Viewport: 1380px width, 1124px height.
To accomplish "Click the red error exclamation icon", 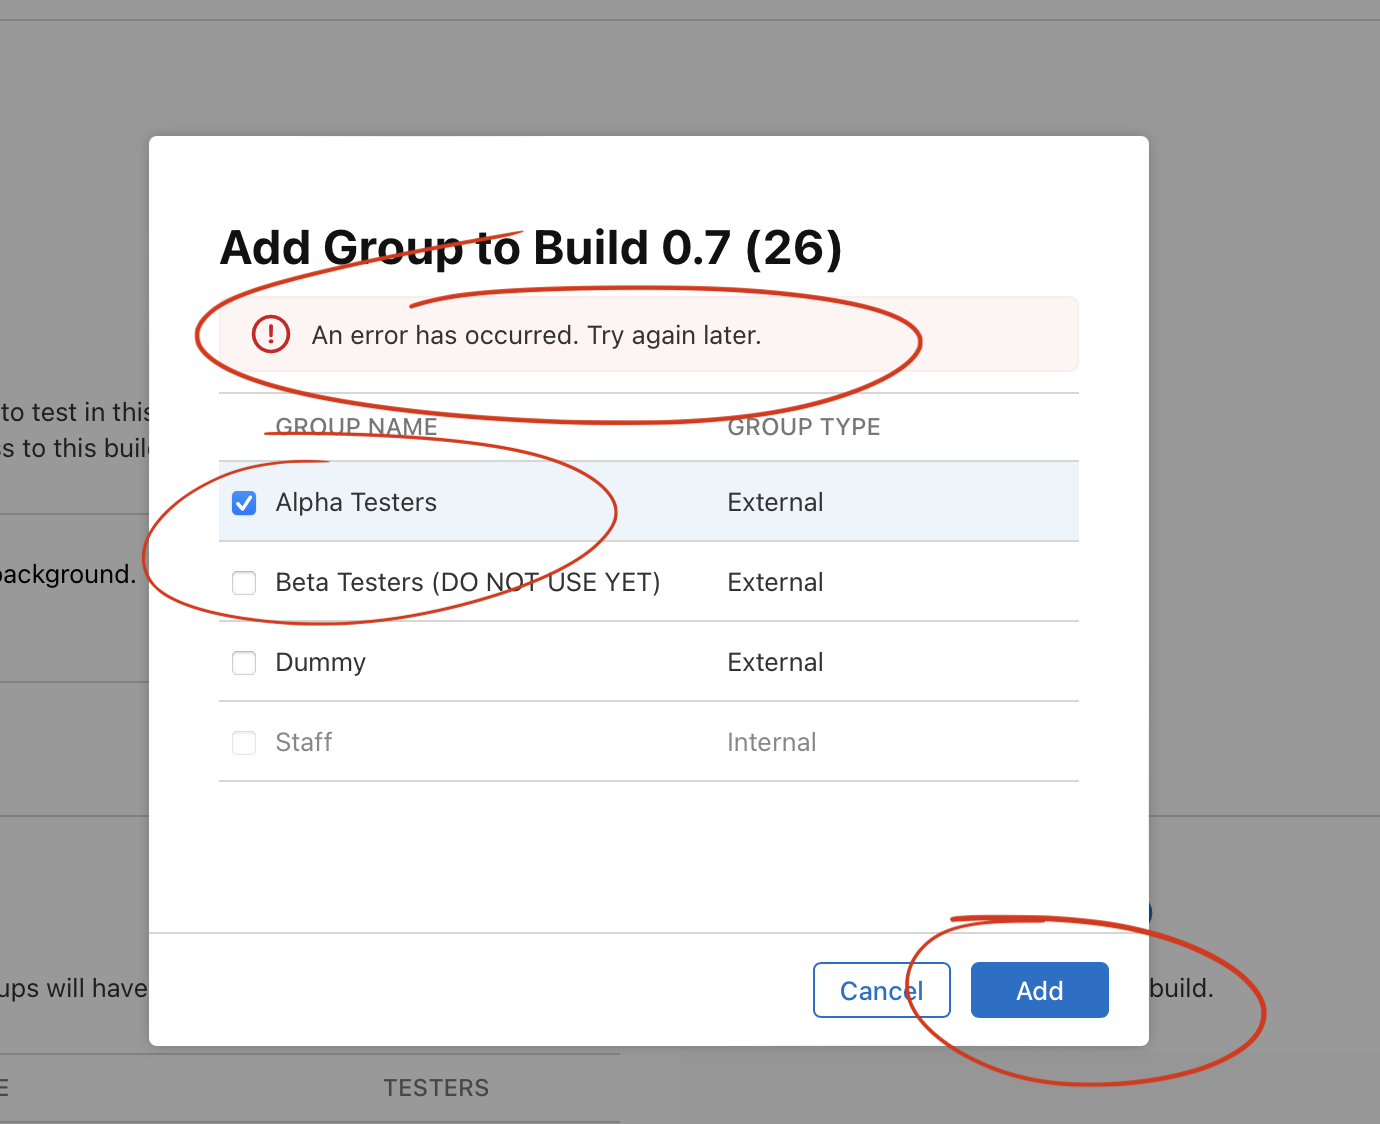I will pos(270,334).
